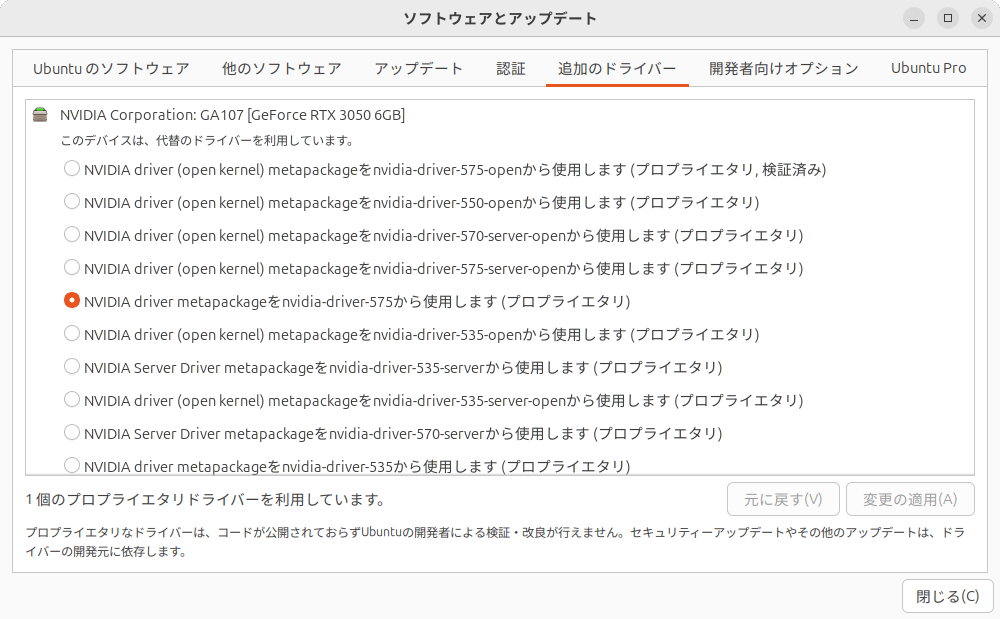The height and width of the screenshot is (619, 1000).
Task: Maximize the ソフトウェアとアップデート window
Action: (x=948, y=18)
